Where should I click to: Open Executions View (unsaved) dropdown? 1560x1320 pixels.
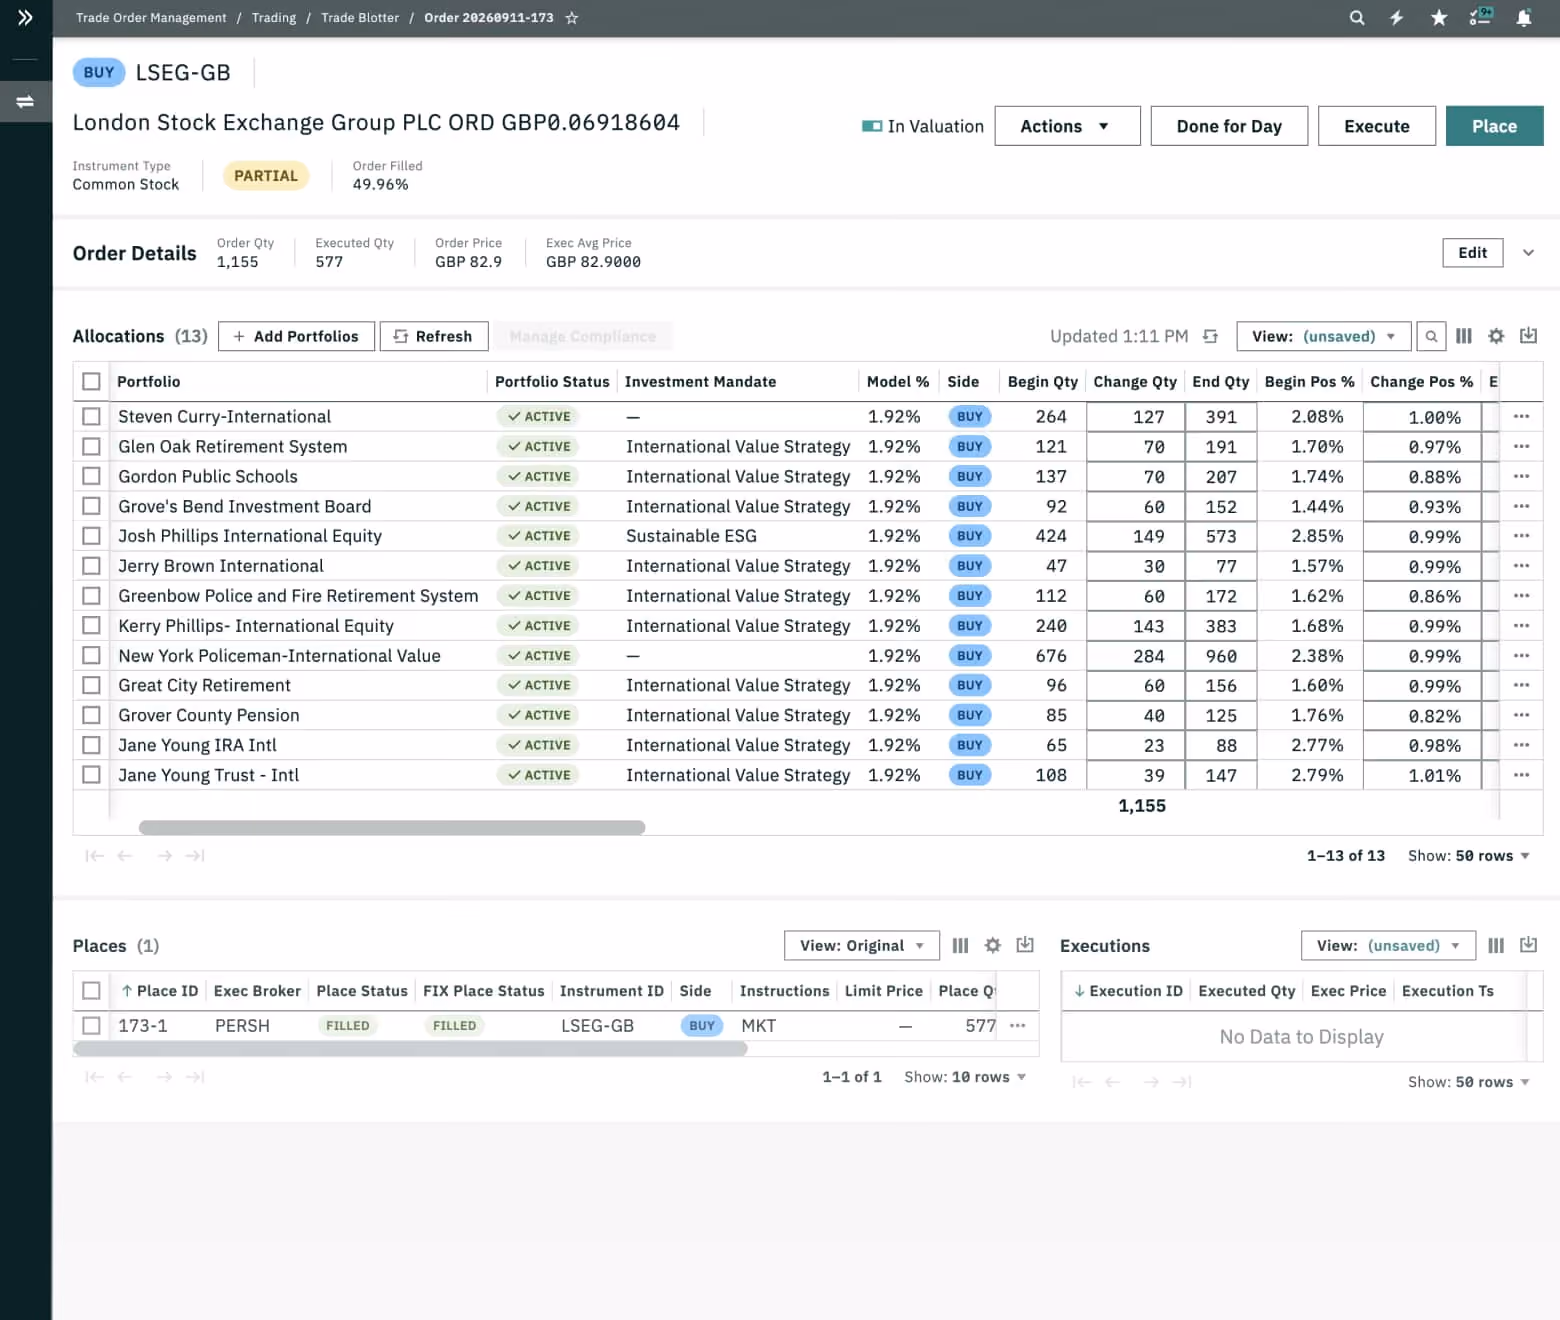click(x=1388, y=945)
